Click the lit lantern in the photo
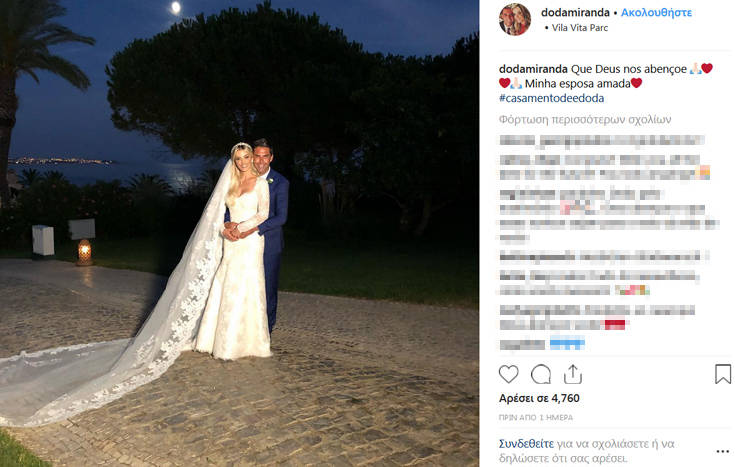This screenshot has height=467, width=735. 84,252
